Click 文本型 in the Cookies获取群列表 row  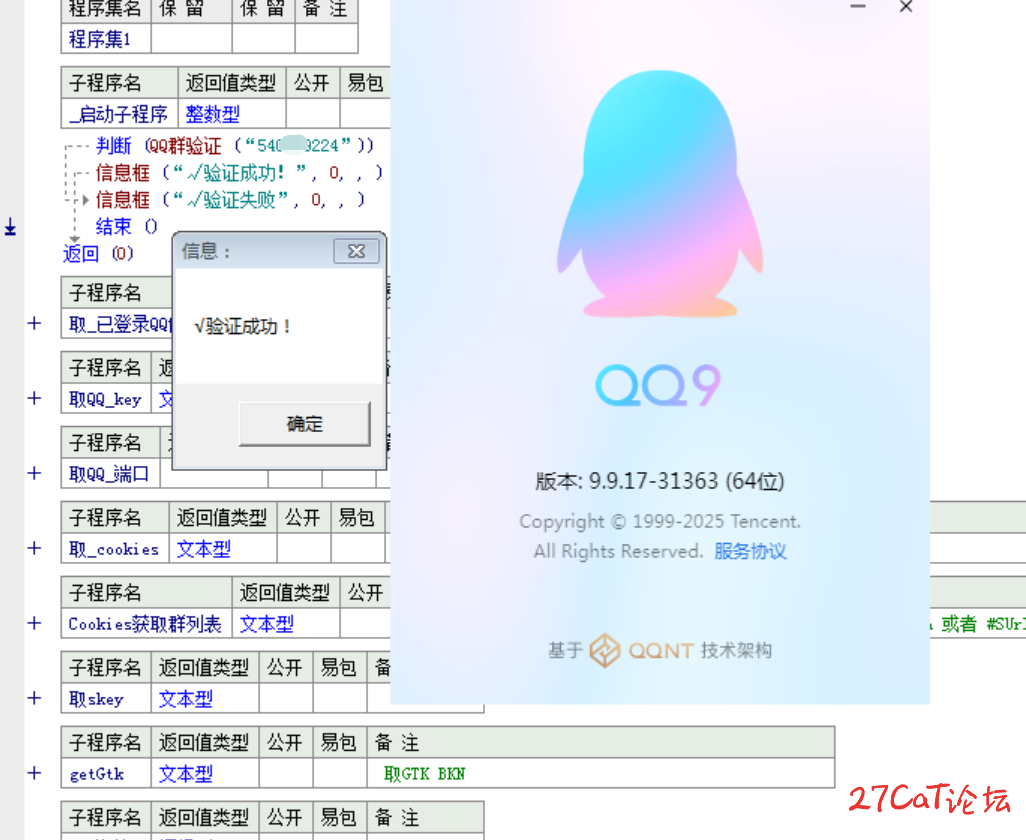click(266, 624)
